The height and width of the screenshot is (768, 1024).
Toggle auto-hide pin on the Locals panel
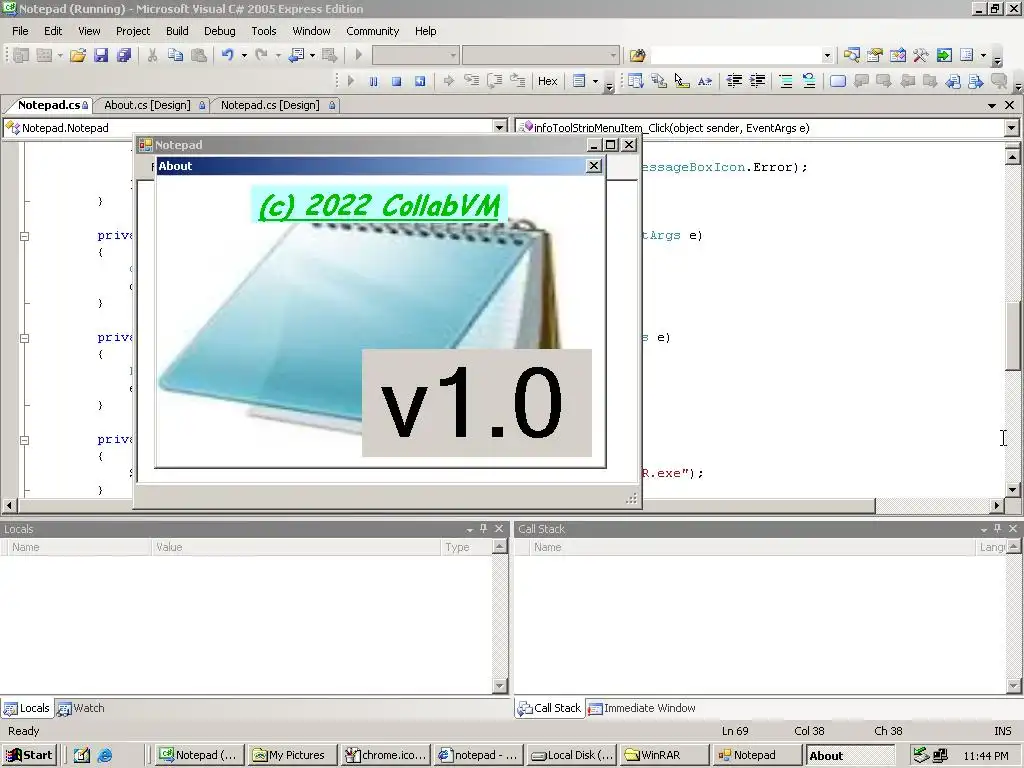tap(484, 529)
